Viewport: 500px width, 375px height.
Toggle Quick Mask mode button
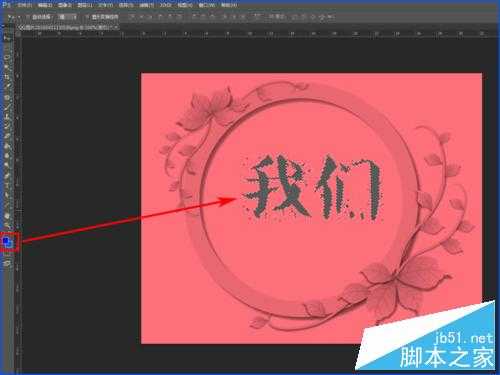7,254
